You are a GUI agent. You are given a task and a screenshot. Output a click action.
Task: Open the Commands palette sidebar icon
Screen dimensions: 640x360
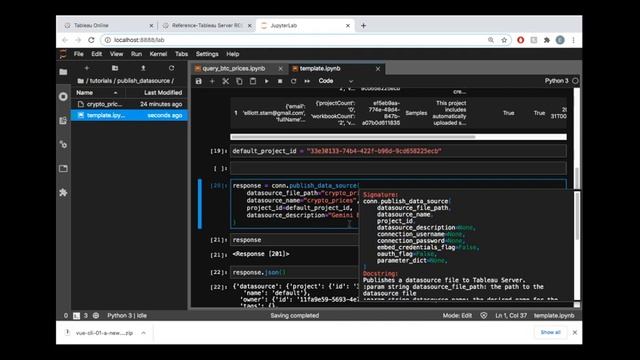tap(63, 120)
